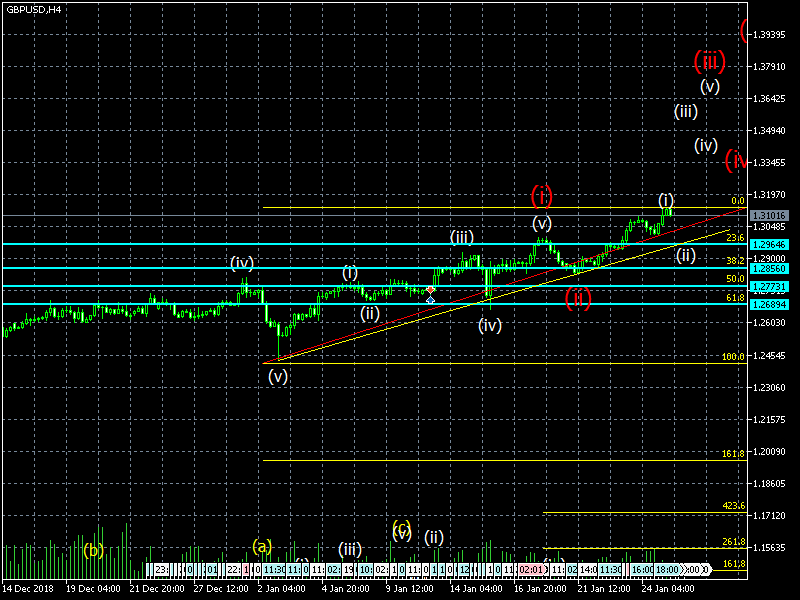
Task: Select the red (i) wave label
Action: click(x=541, y=196)
